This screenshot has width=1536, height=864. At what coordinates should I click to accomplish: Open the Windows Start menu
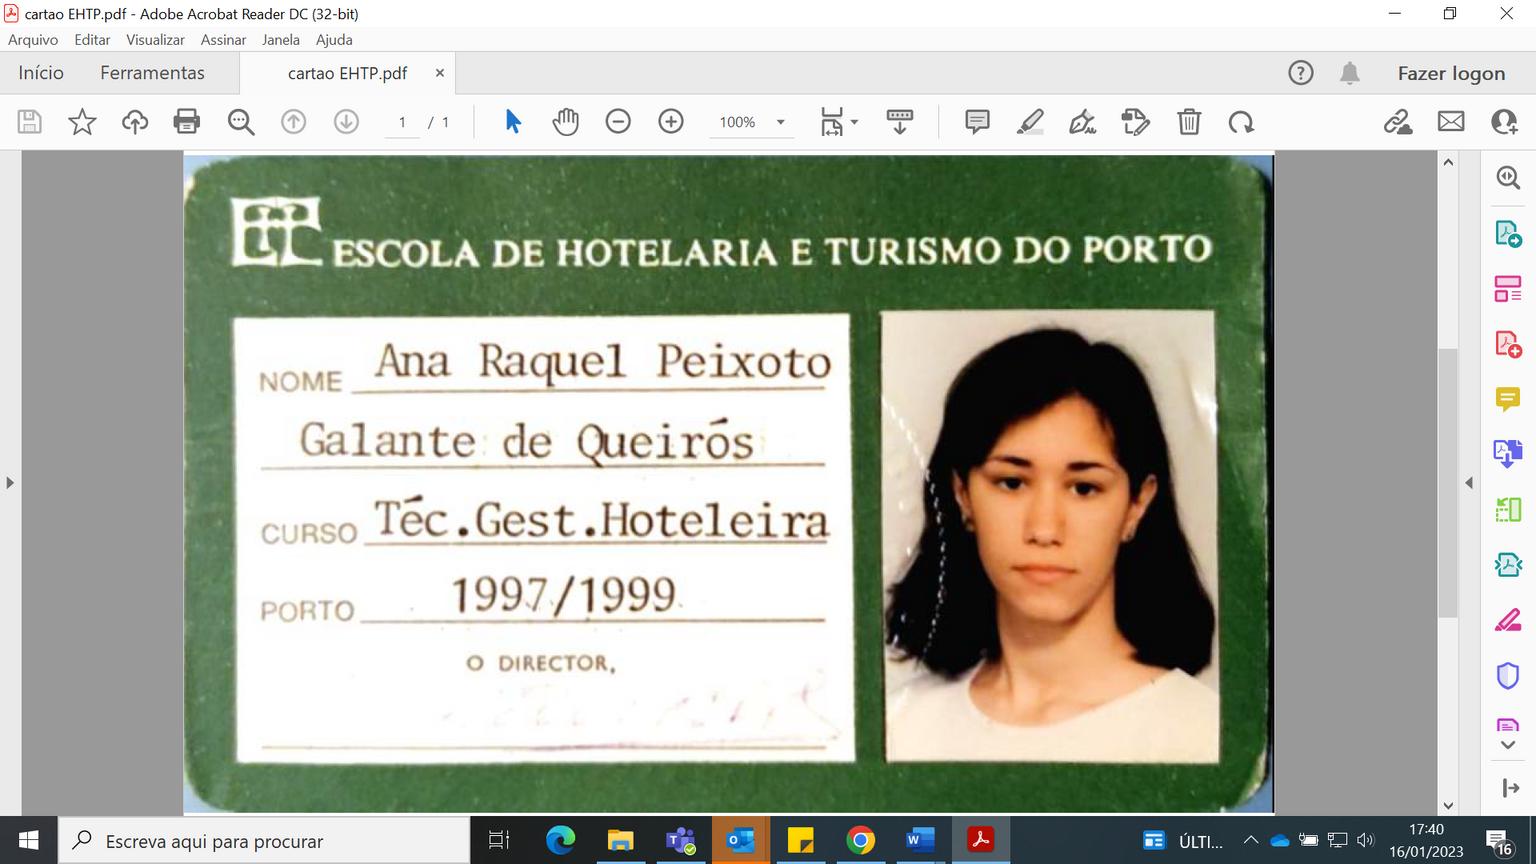(28, 840)
